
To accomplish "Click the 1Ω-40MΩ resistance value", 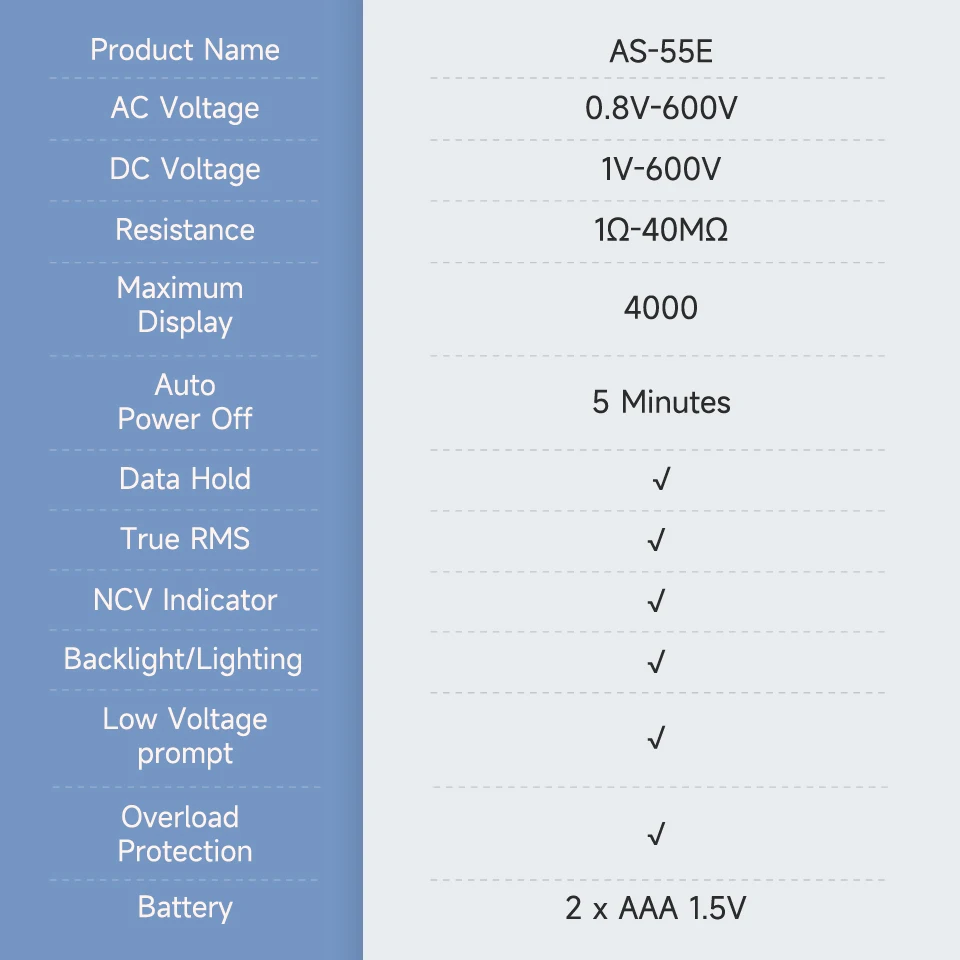I will (x=661, y=231).
